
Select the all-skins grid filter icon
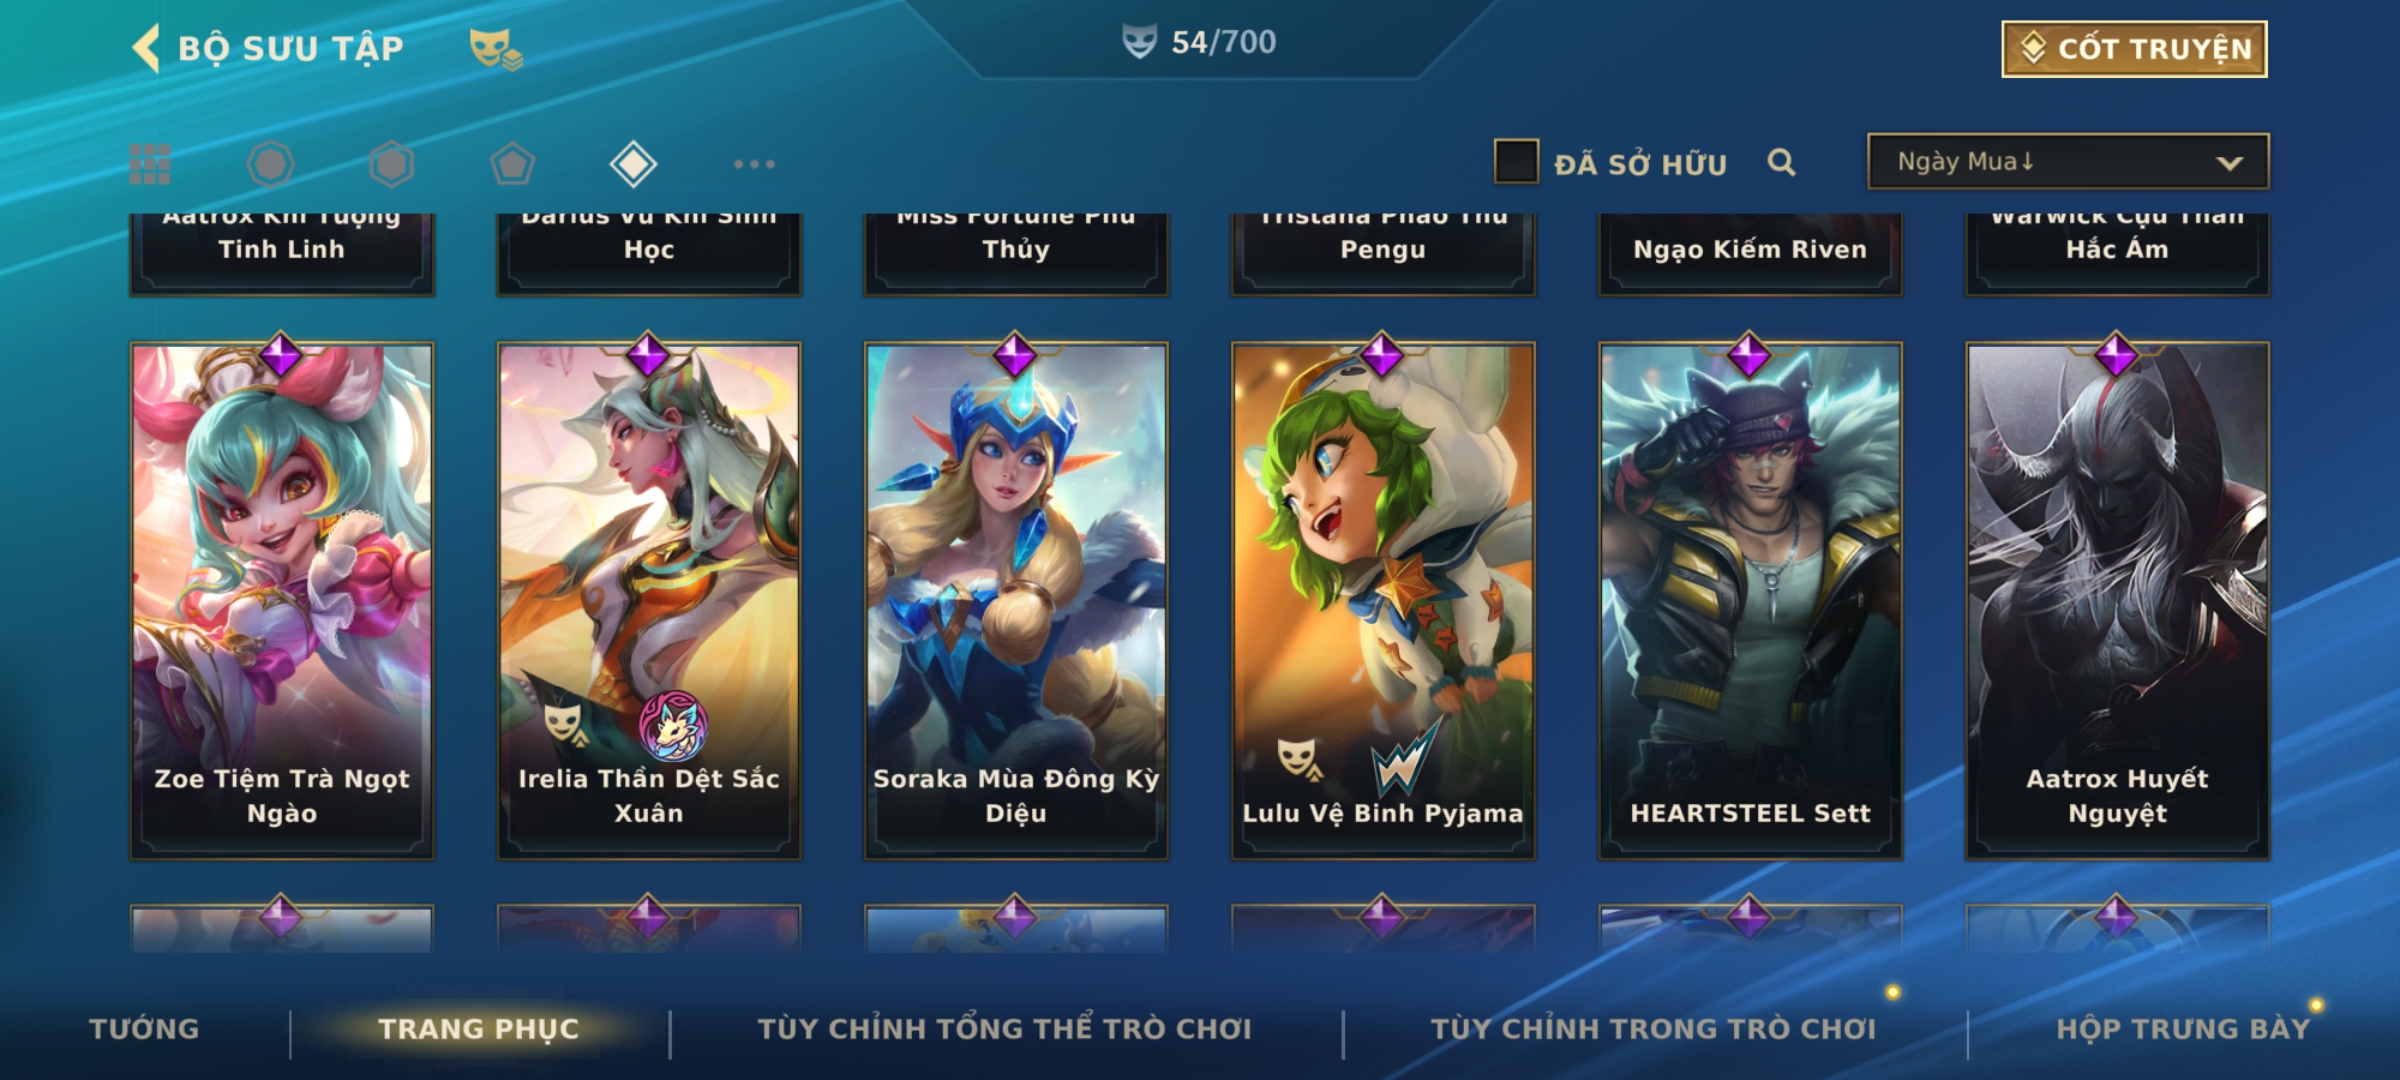click(150, 164)
